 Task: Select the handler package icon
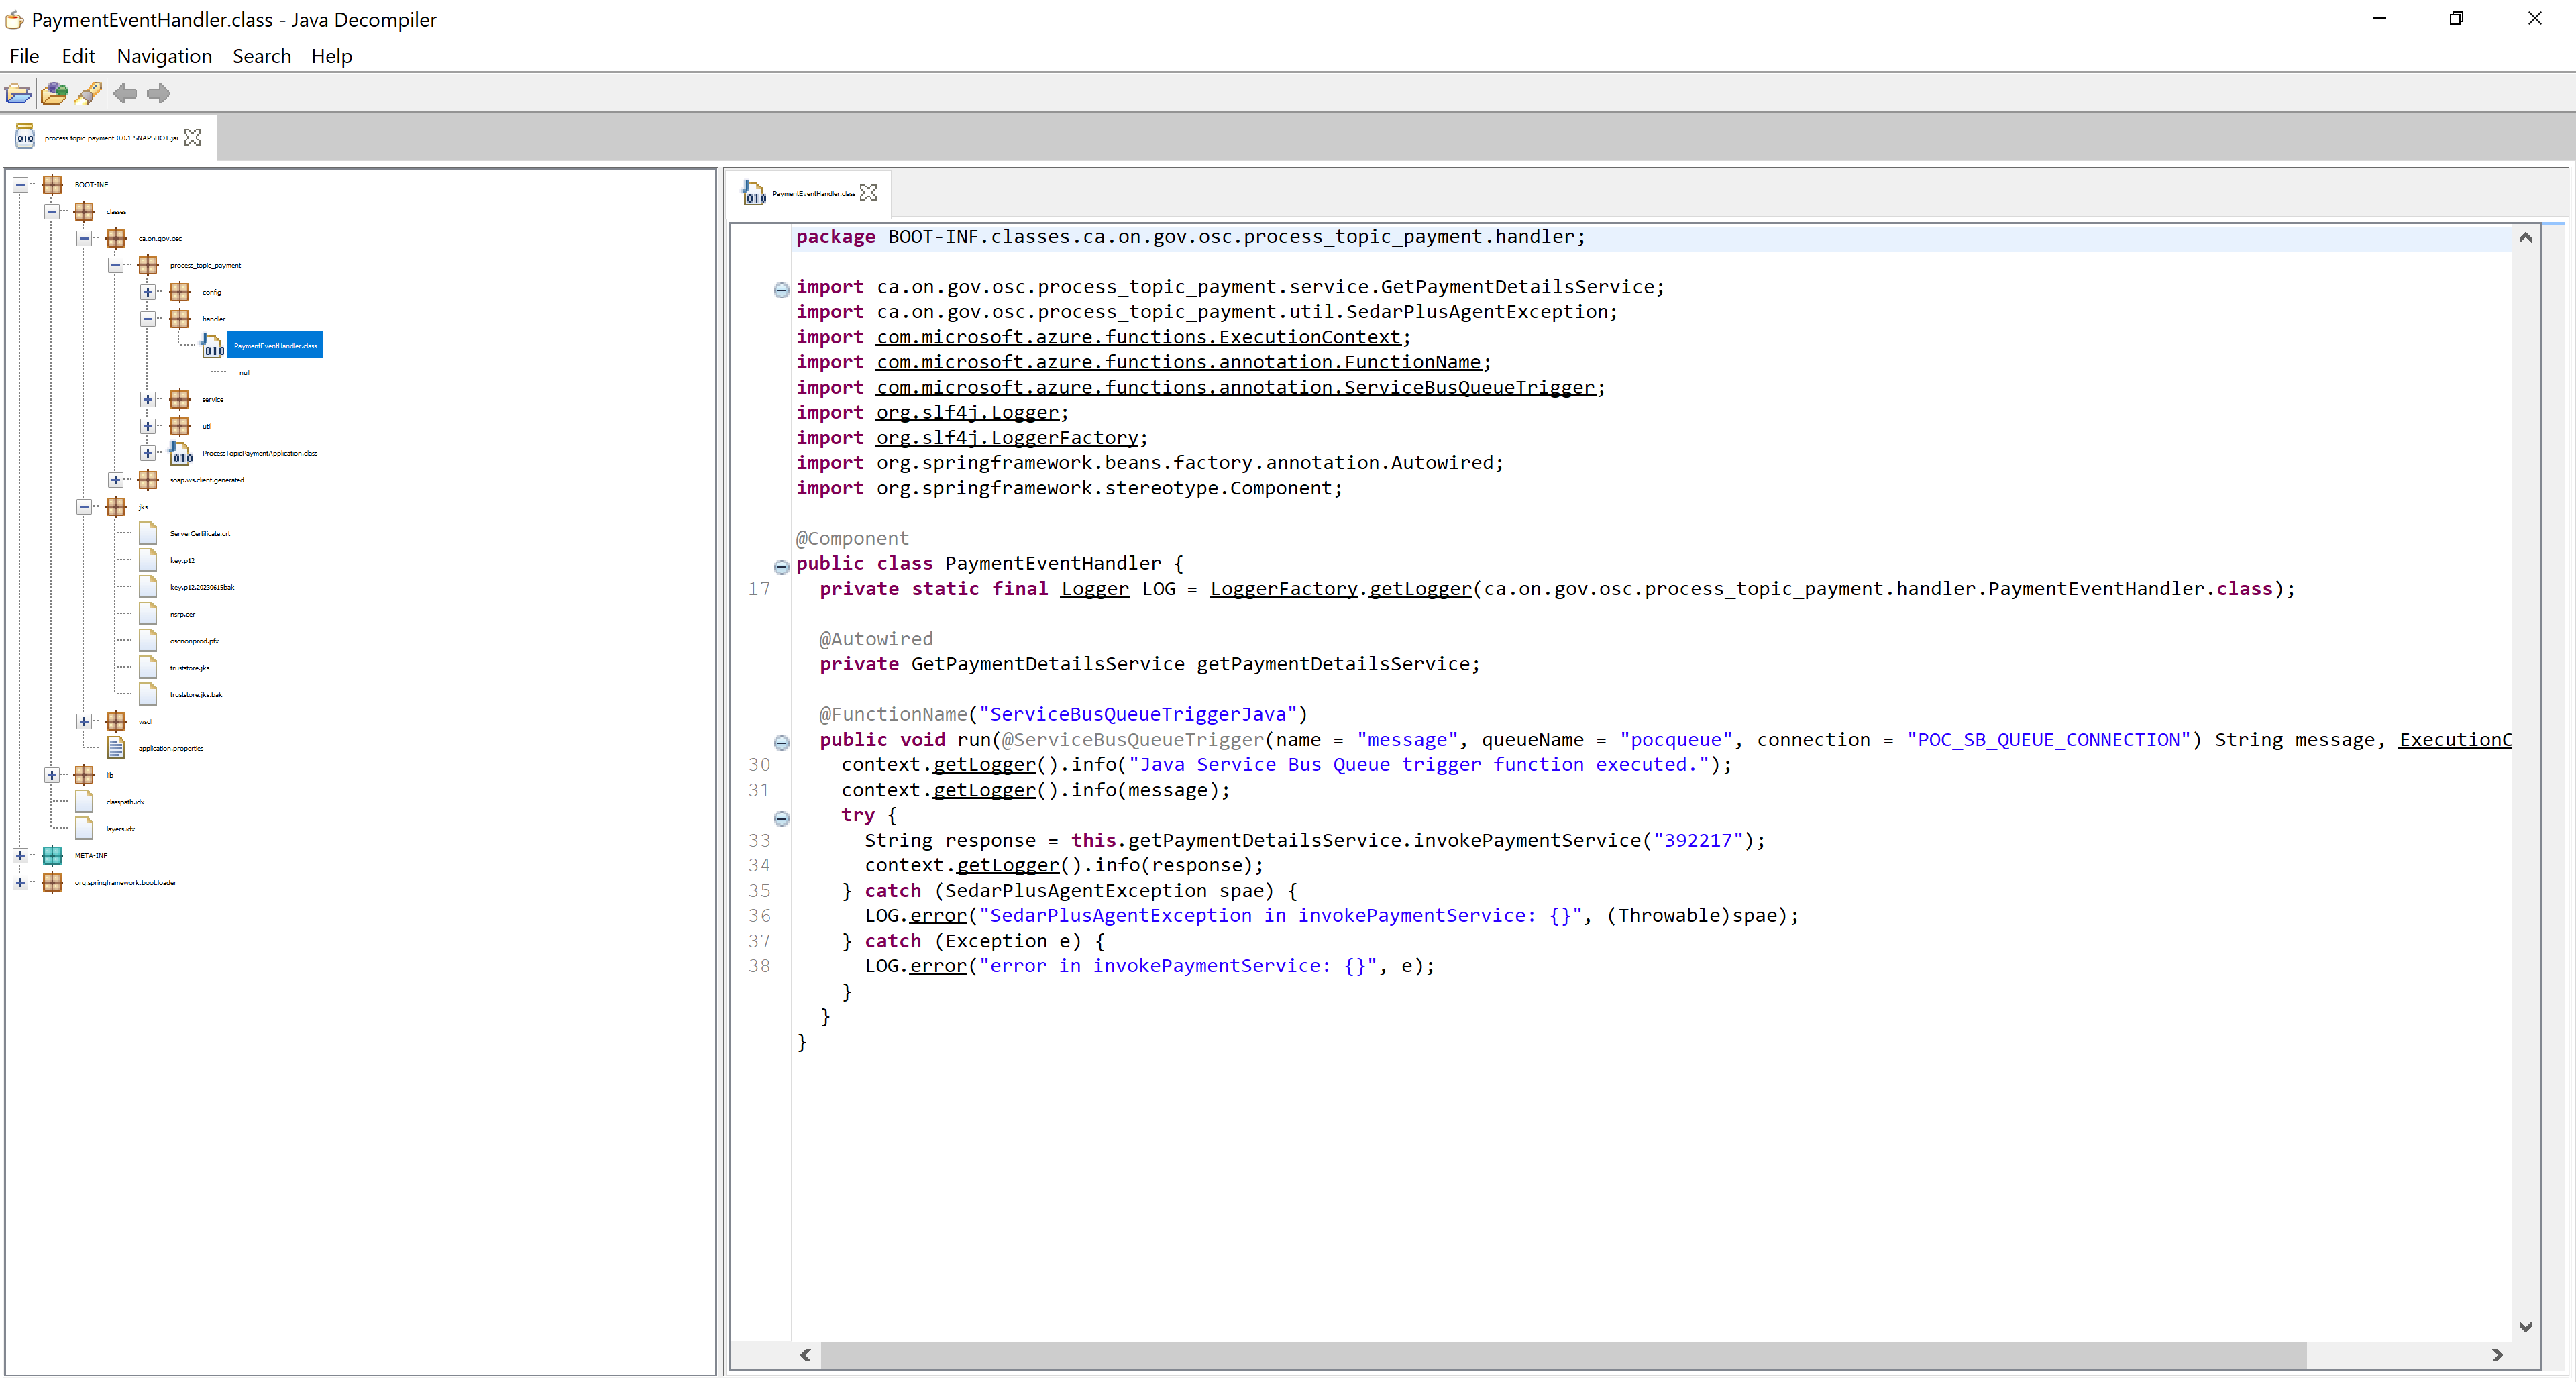(180, 319)
